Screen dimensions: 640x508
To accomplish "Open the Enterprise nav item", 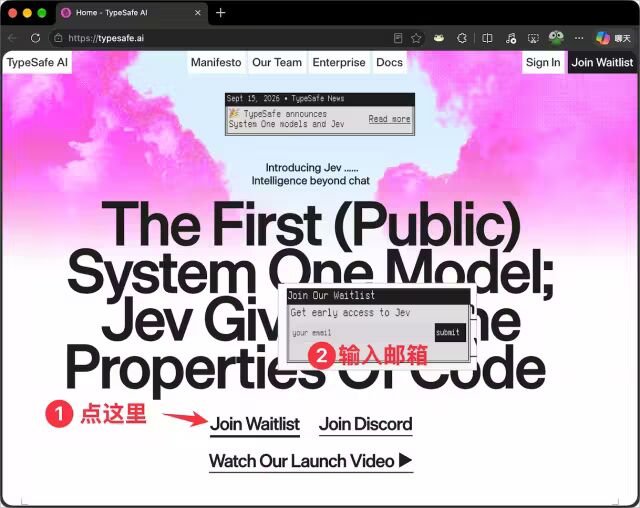I will coord(339,62).
